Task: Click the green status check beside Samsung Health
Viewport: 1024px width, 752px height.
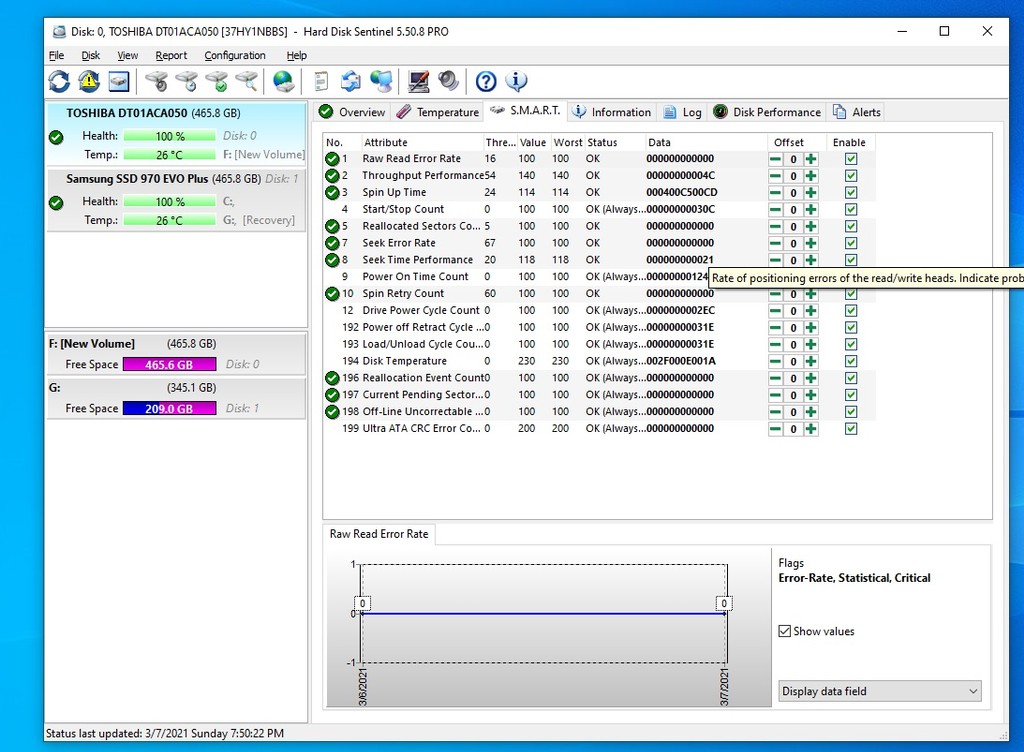Action: [56, 203]
